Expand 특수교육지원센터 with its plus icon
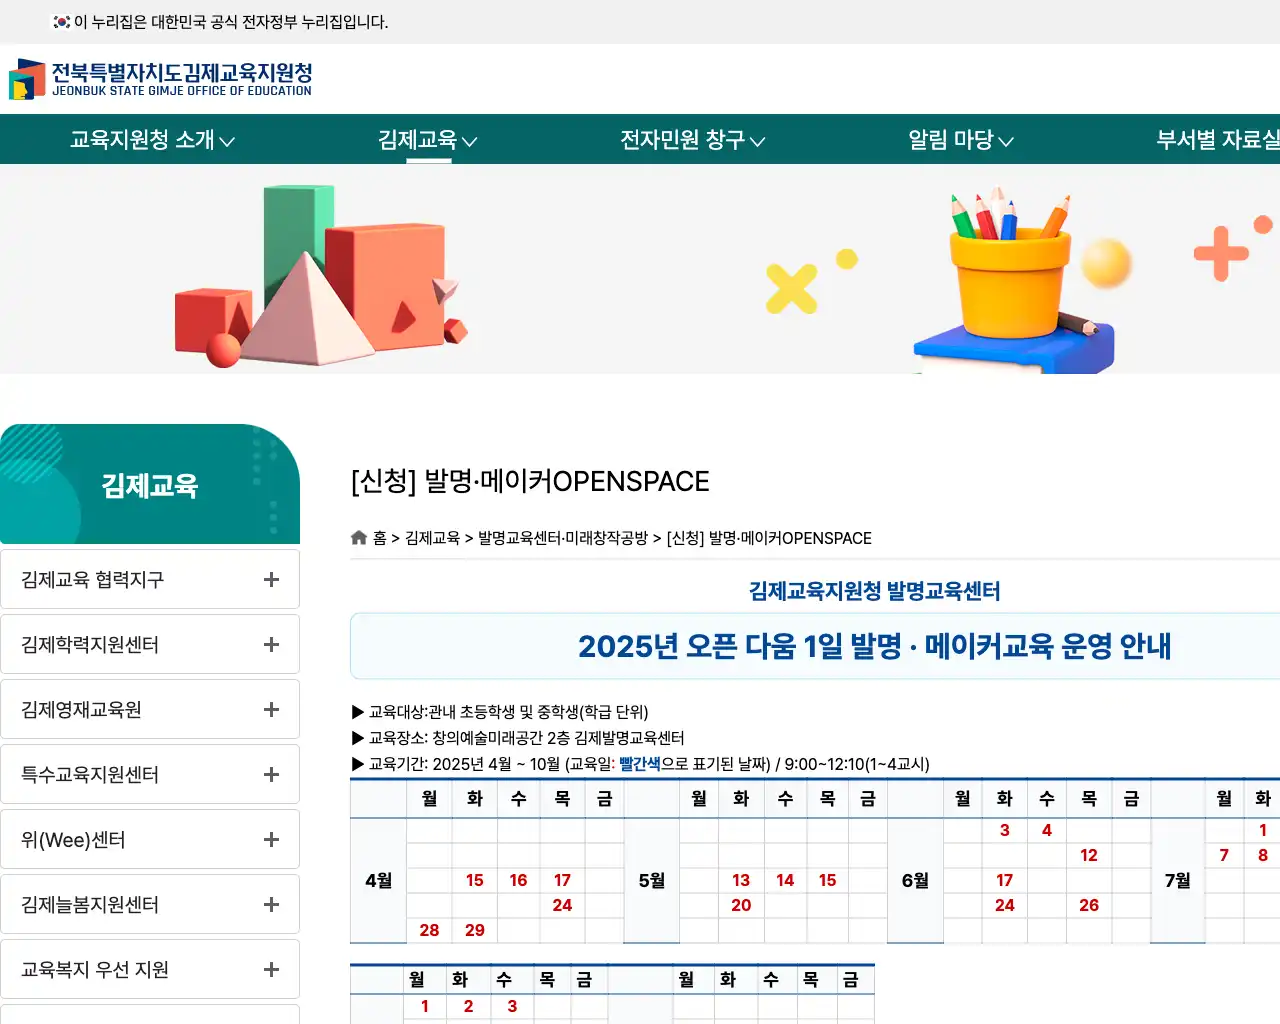The width and height of the screenshot is (1280, 1024). tap(271, 774)
